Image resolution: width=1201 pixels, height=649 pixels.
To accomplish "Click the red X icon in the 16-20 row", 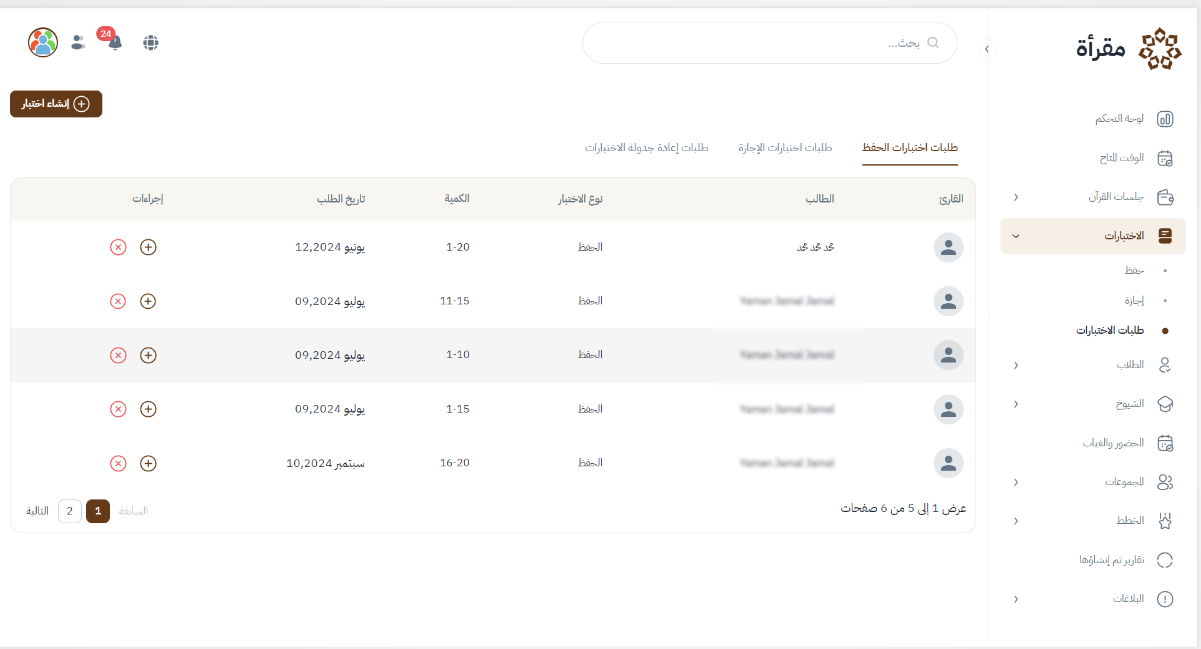I will pos(118,463).
